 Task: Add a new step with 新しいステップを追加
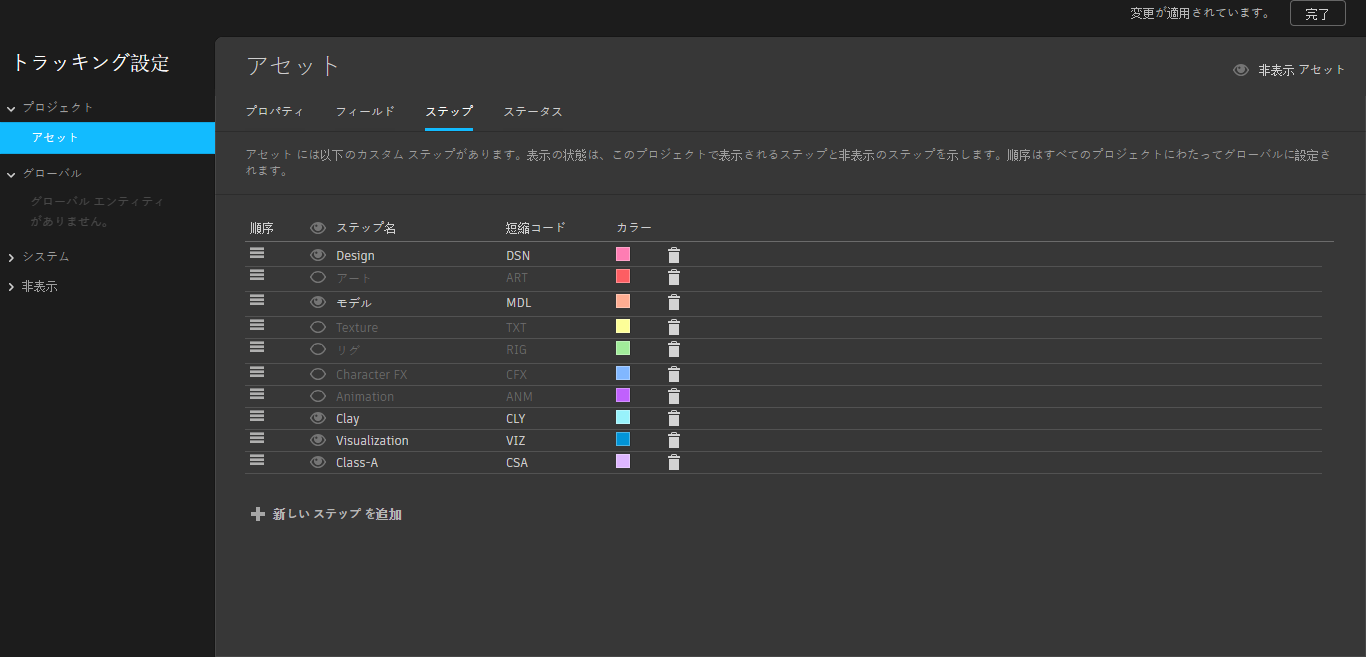[337, 514]
